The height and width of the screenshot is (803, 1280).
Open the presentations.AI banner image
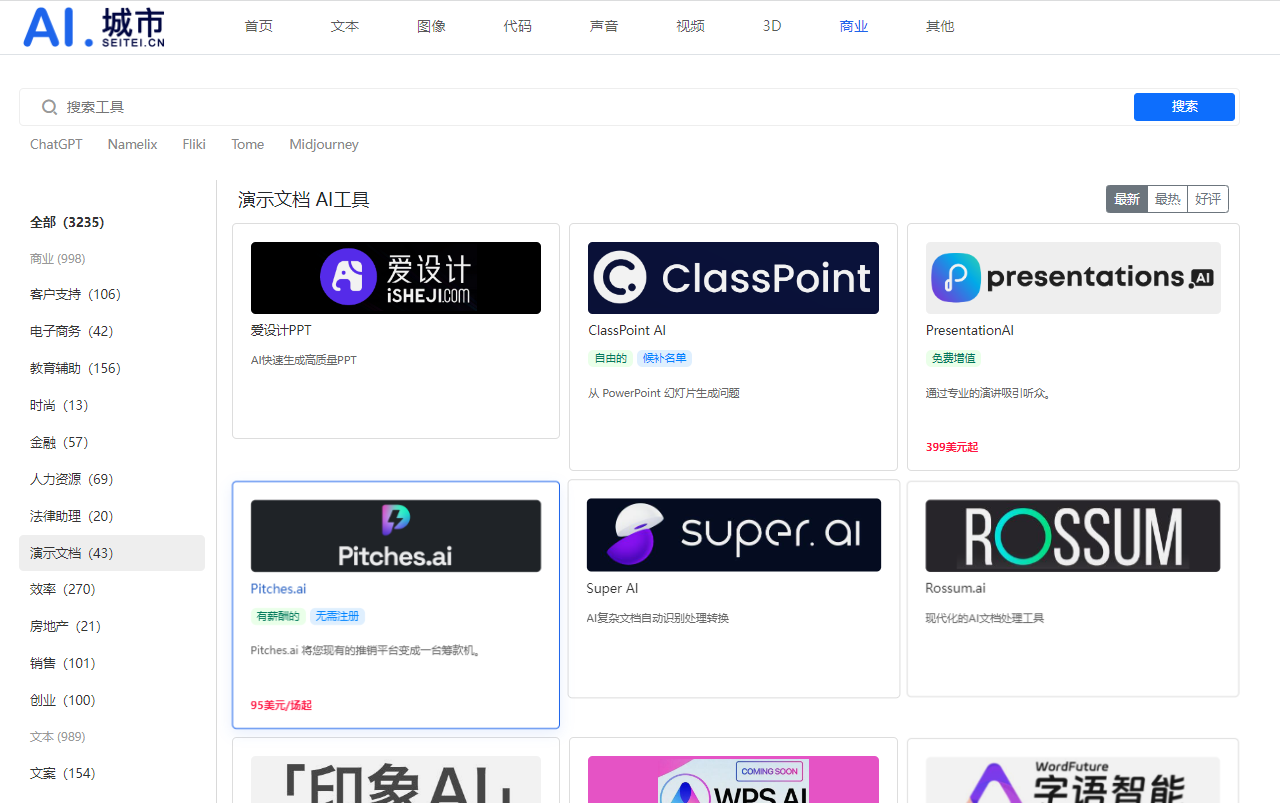pos(1073,278)
